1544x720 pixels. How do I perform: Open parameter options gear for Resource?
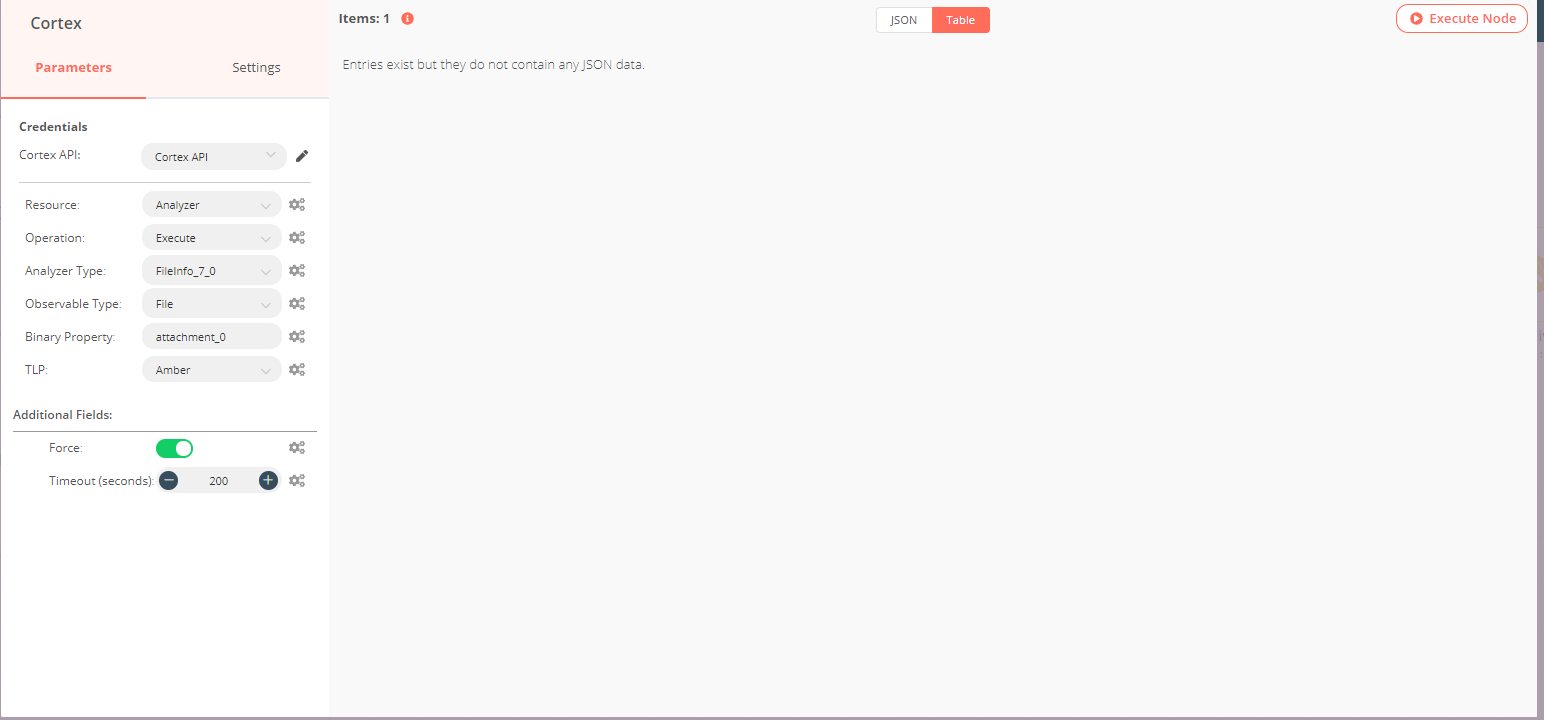(297, 205)
